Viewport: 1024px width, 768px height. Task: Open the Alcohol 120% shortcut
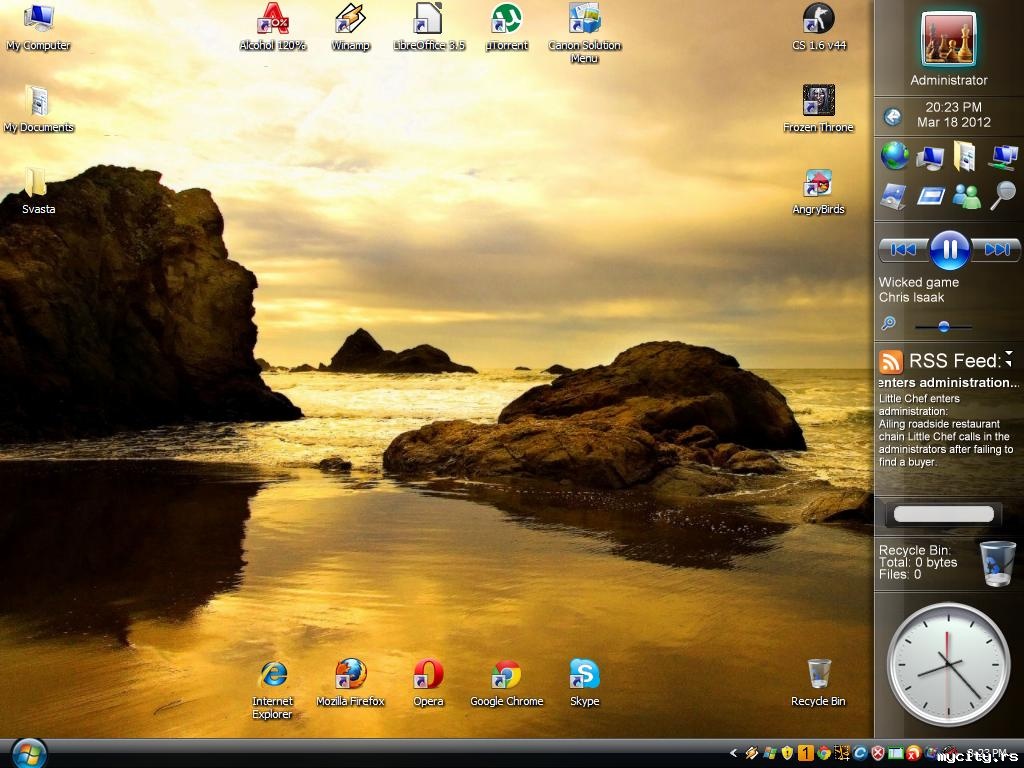click(272, 19)
